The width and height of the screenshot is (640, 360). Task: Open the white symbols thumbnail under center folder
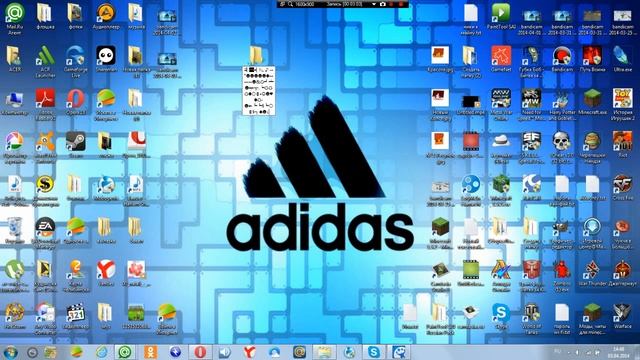click(x=259, y=91)
